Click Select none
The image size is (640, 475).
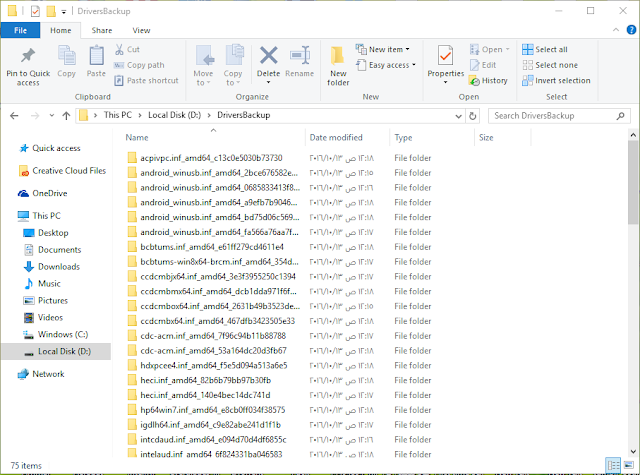(550, 65)
